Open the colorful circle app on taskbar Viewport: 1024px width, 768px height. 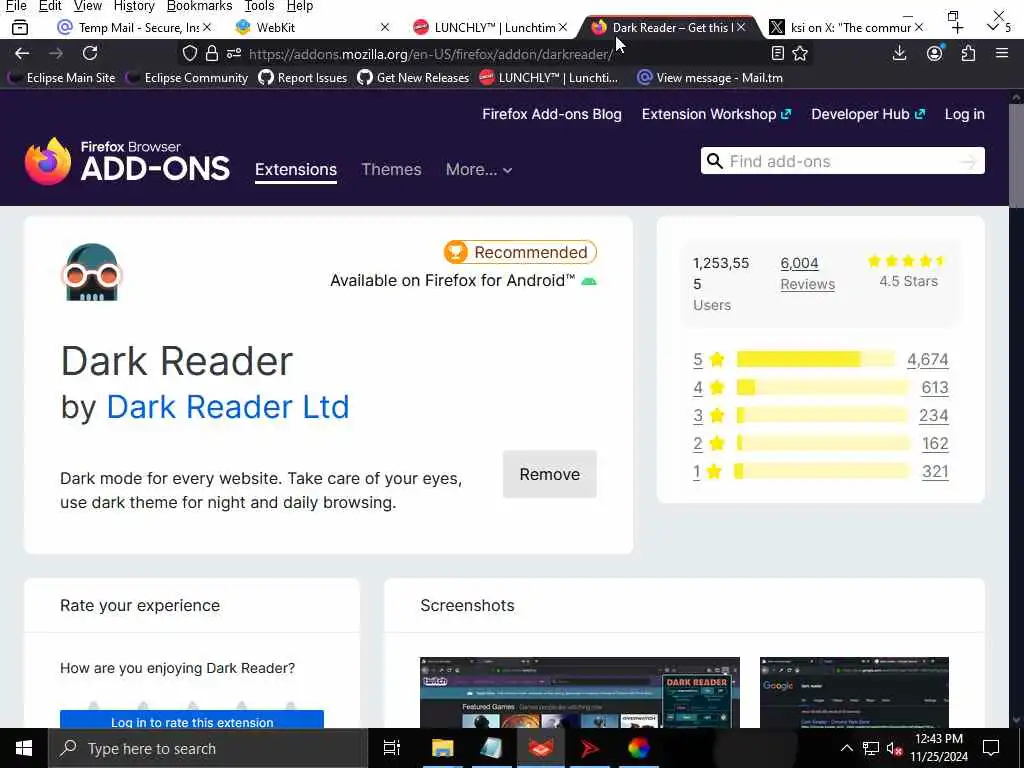639,748
